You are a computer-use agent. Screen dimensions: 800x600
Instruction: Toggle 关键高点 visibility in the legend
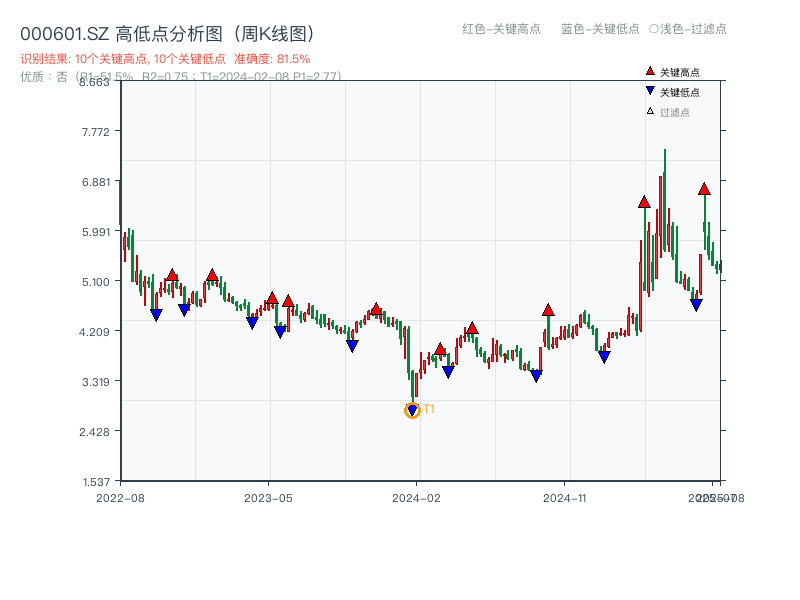[673, 70]
